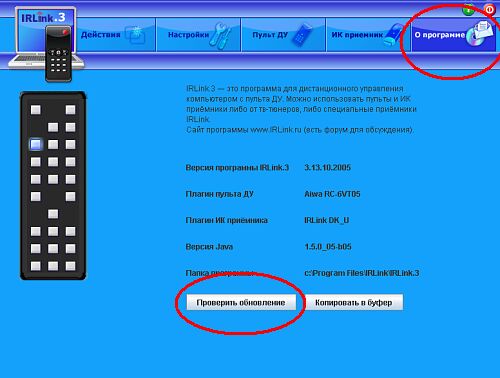
Task: Click the green round button near top corner
Action: pos(469,10)
